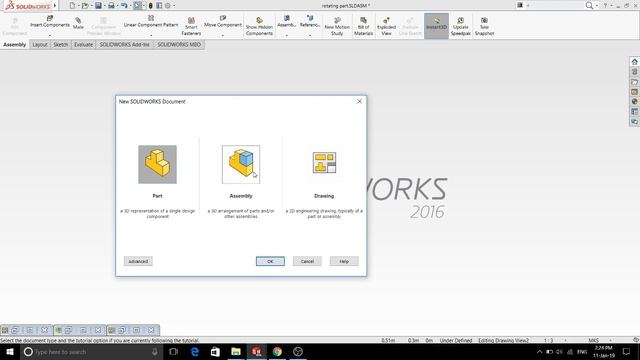Select the Part document type icon

pos(158,164)
